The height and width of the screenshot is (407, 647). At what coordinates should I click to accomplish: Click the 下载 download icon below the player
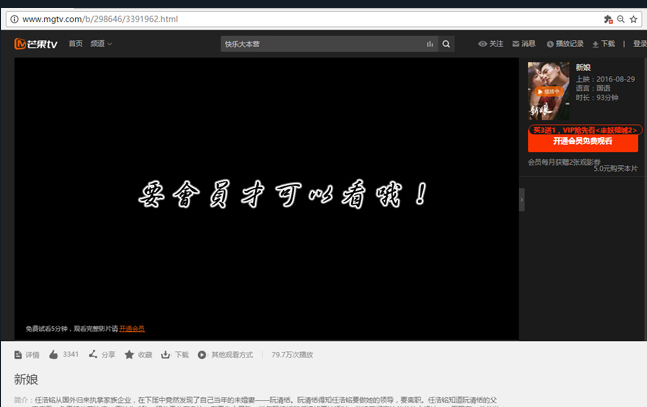[165, 355]
